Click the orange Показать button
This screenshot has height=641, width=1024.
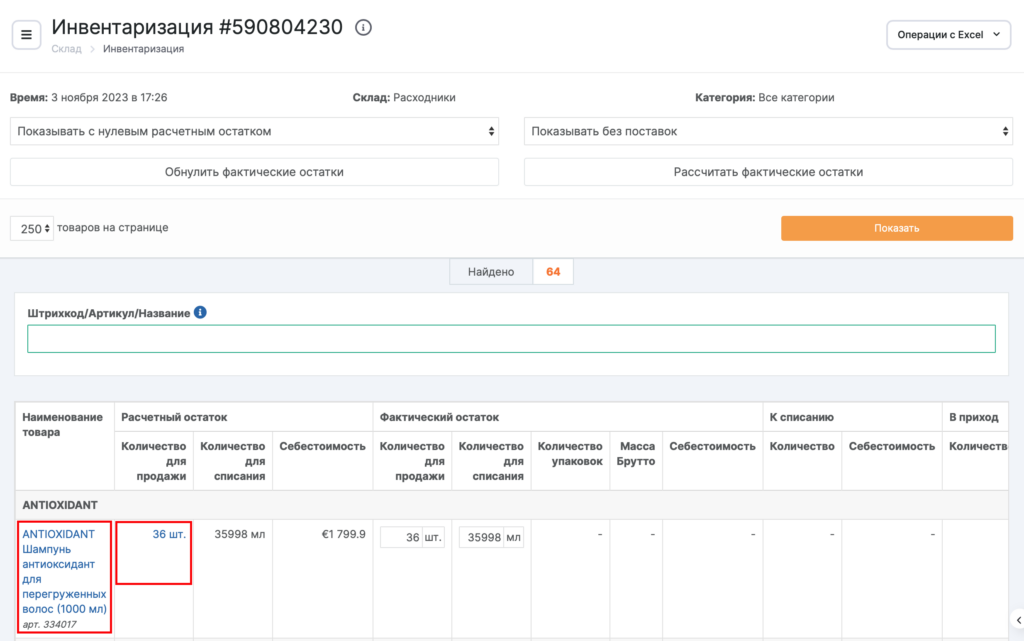tap(896, 228)
